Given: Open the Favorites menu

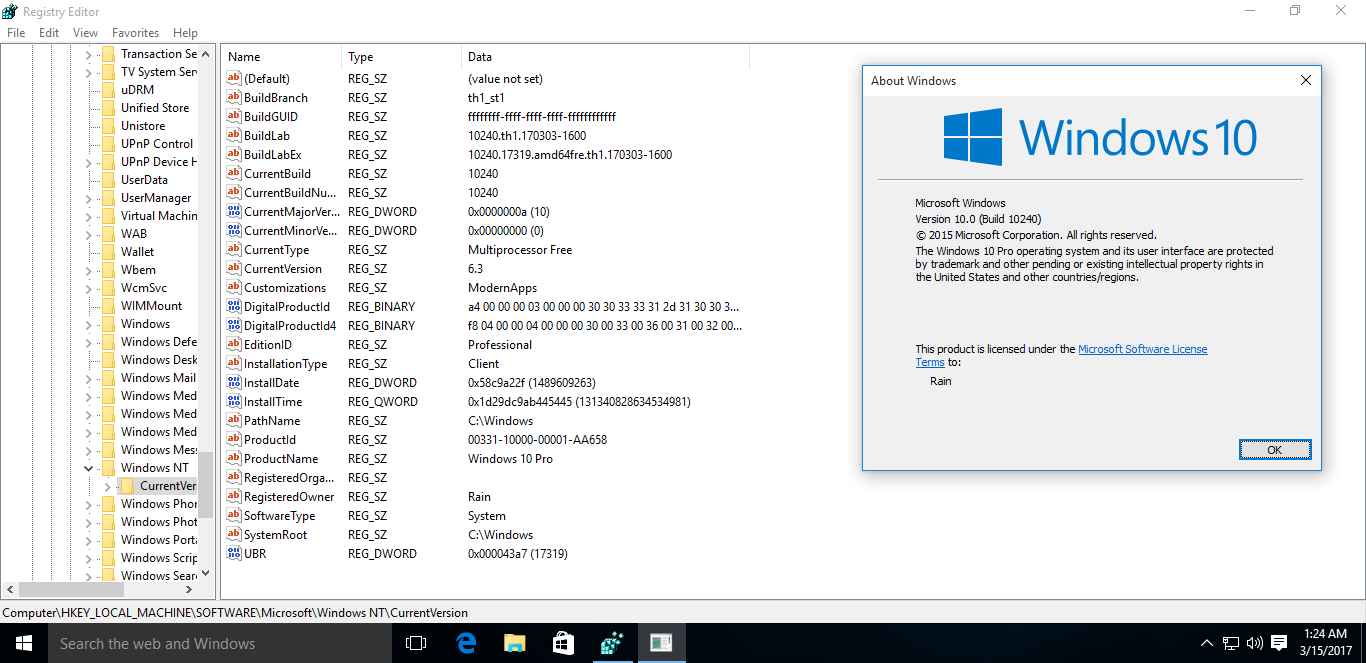Looking at the screenshot, I should (135, 33).
